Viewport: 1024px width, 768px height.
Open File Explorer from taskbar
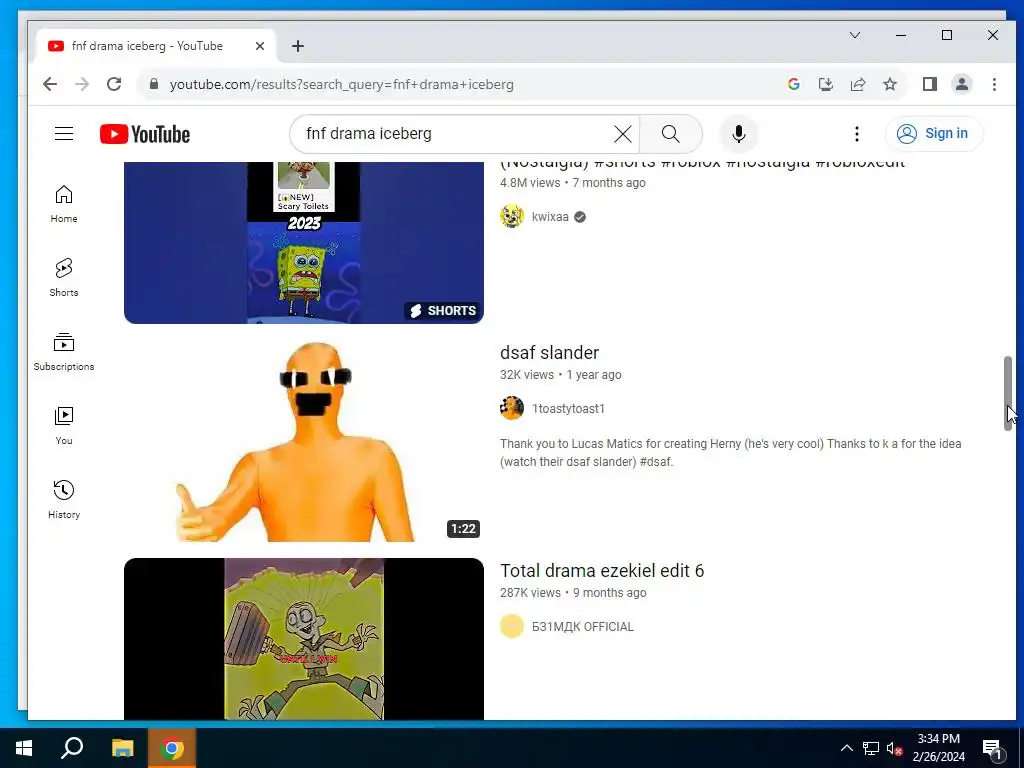122,748
